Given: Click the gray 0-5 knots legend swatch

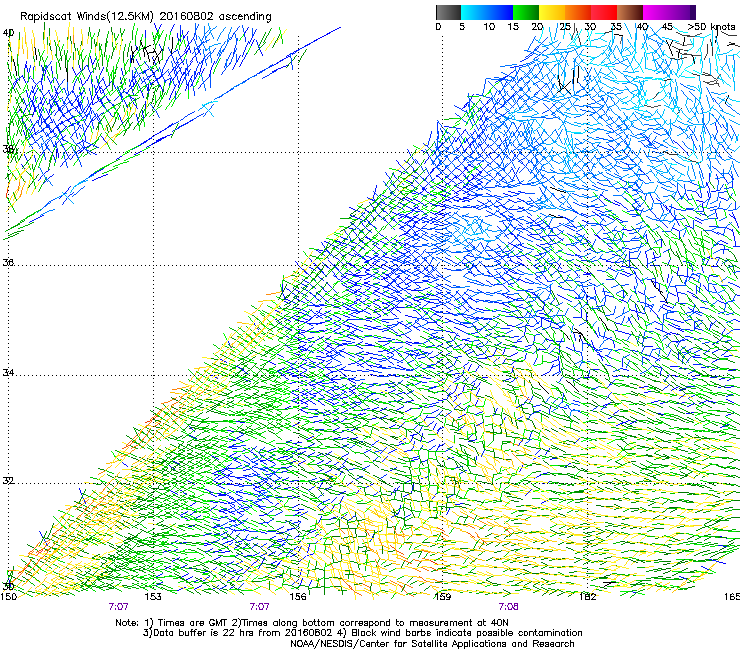Looking at the screenshot, I should (448, 12).
